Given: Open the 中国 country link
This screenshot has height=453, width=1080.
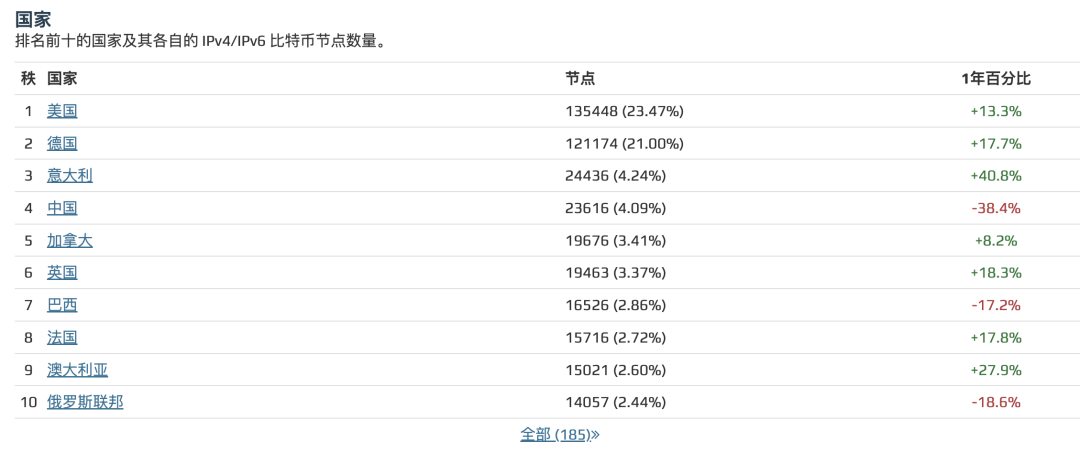Looking at the screenshot, I should pos(62,208).
